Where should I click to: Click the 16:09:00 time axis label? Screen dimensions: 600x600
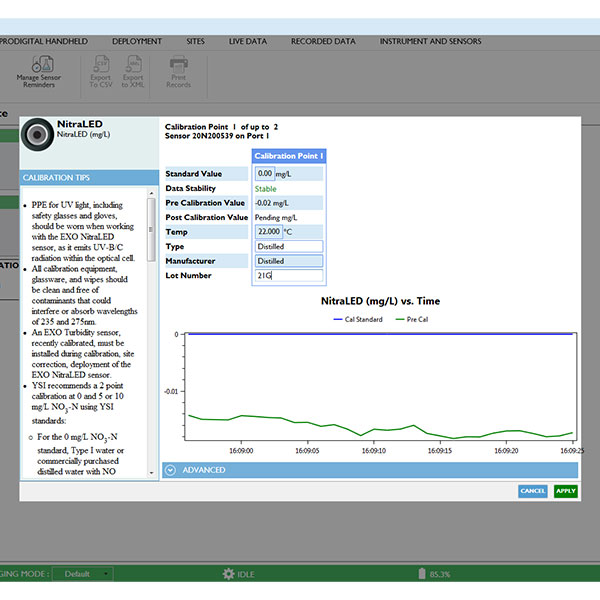241,451
